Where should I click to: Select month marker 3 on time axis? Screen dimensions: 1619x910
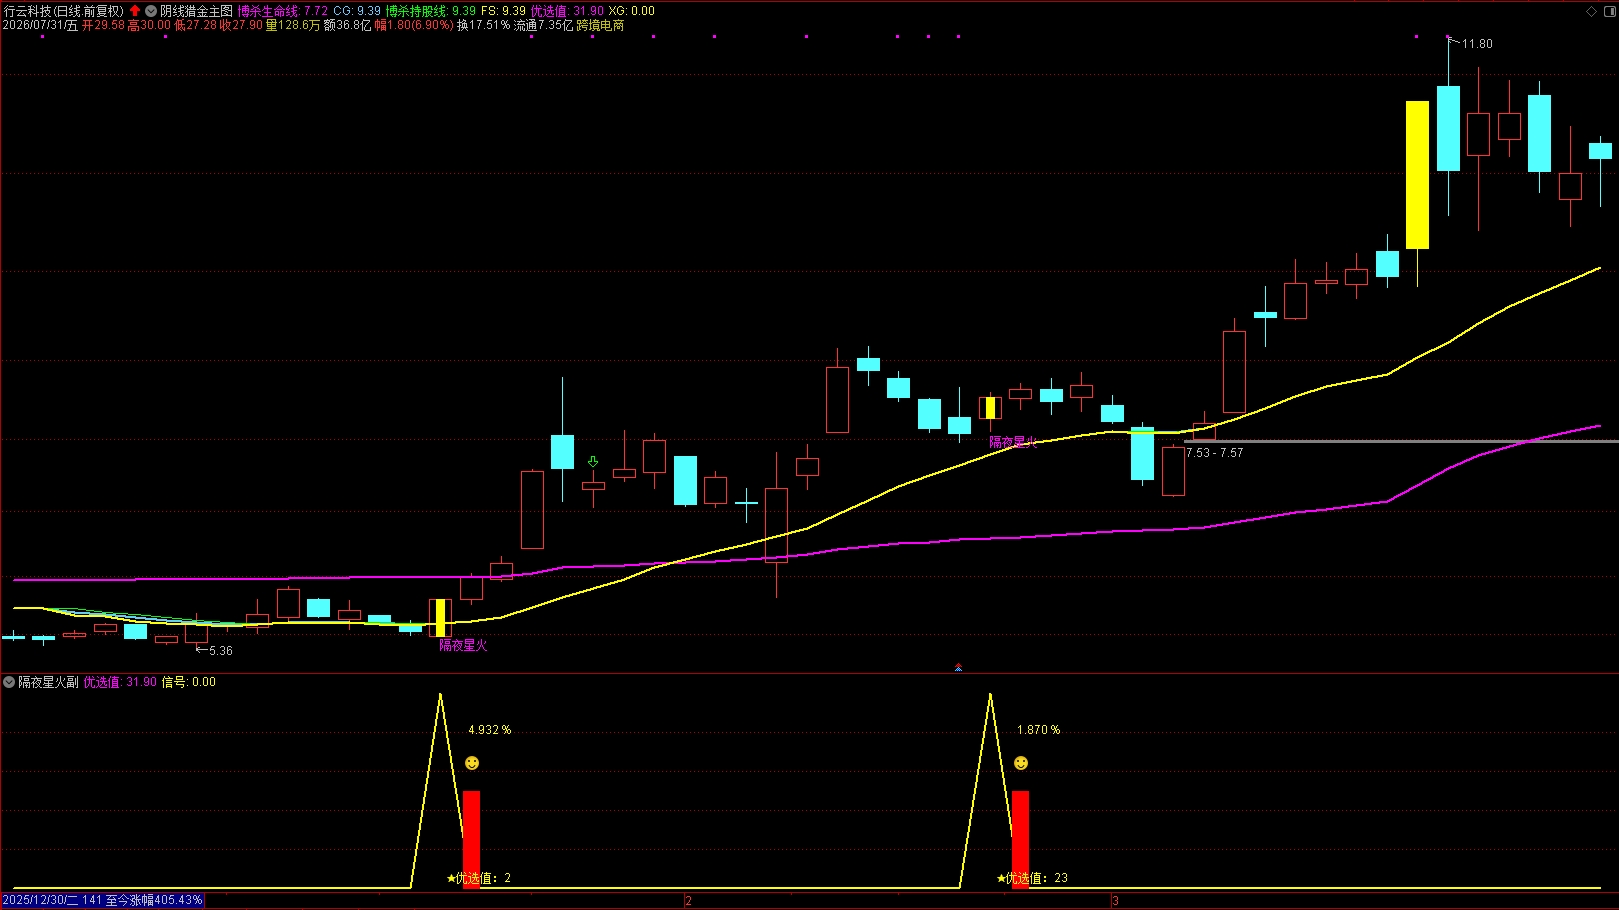(x=1115, y=901)
